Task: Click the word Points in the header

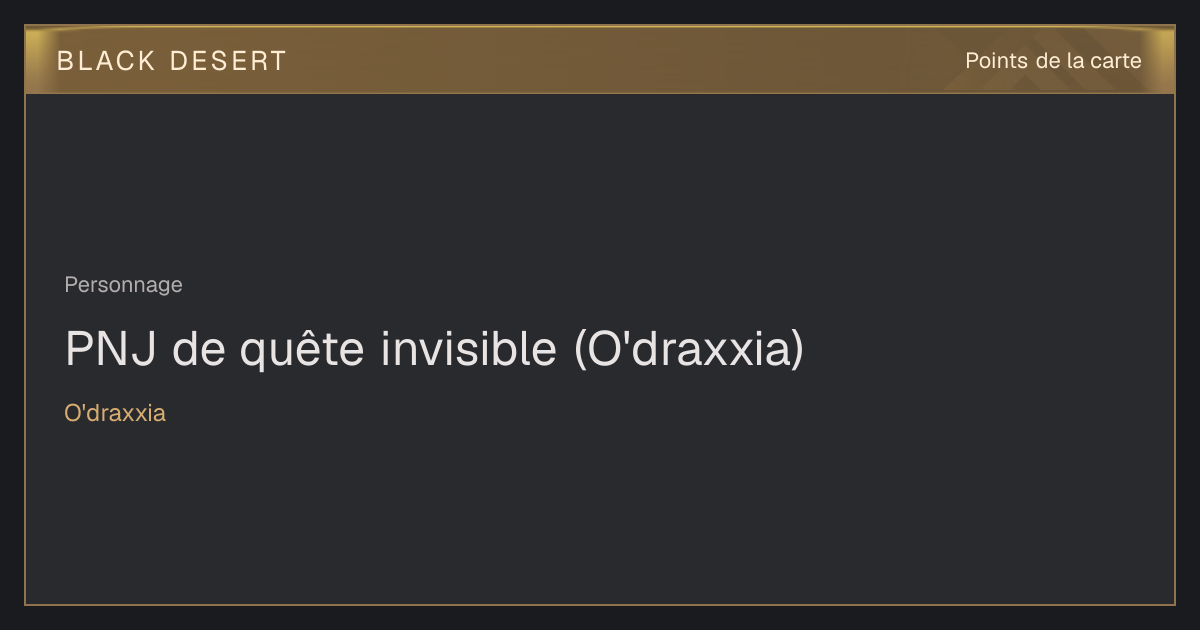Action: tap(996, 61)
